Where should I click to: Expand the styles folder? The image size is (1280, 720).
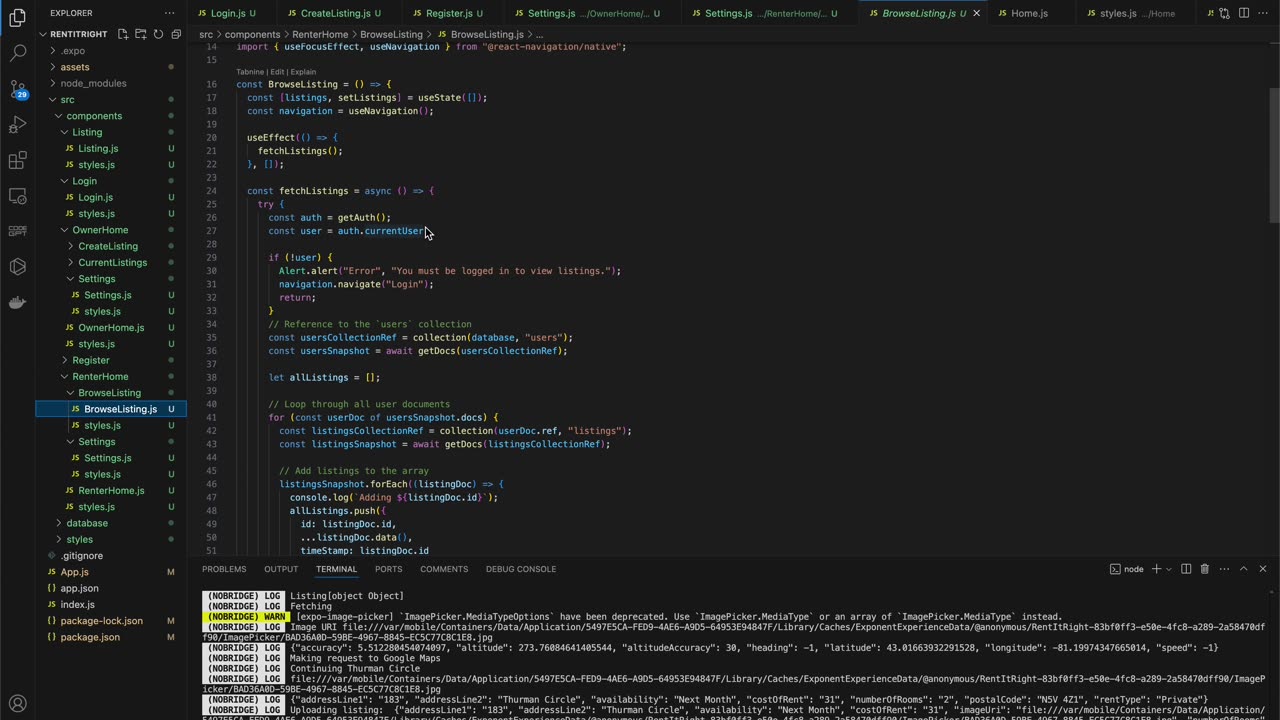coord(110,539)
